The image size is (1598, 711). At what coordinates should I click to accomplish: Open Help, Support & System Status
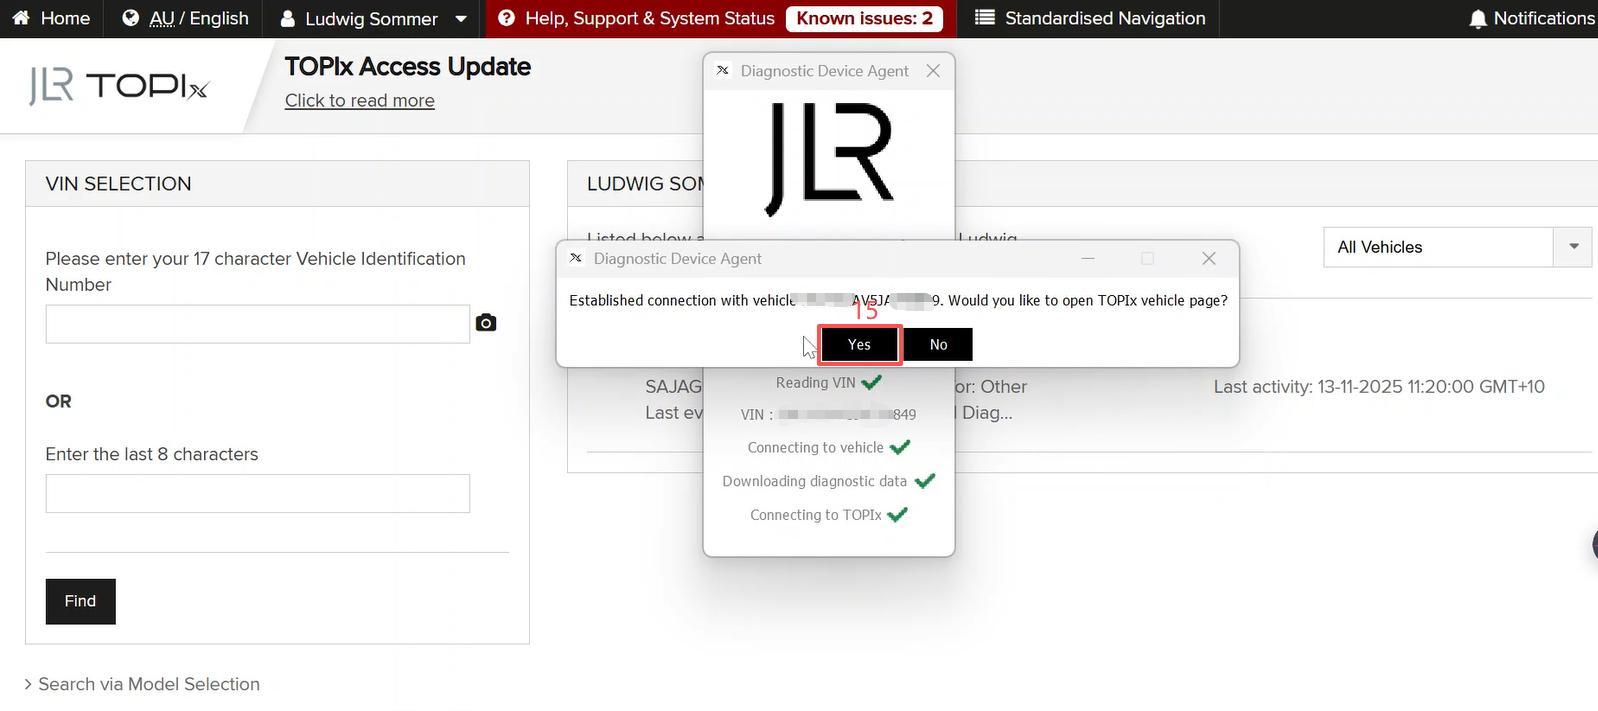click(x=649, y=18)
